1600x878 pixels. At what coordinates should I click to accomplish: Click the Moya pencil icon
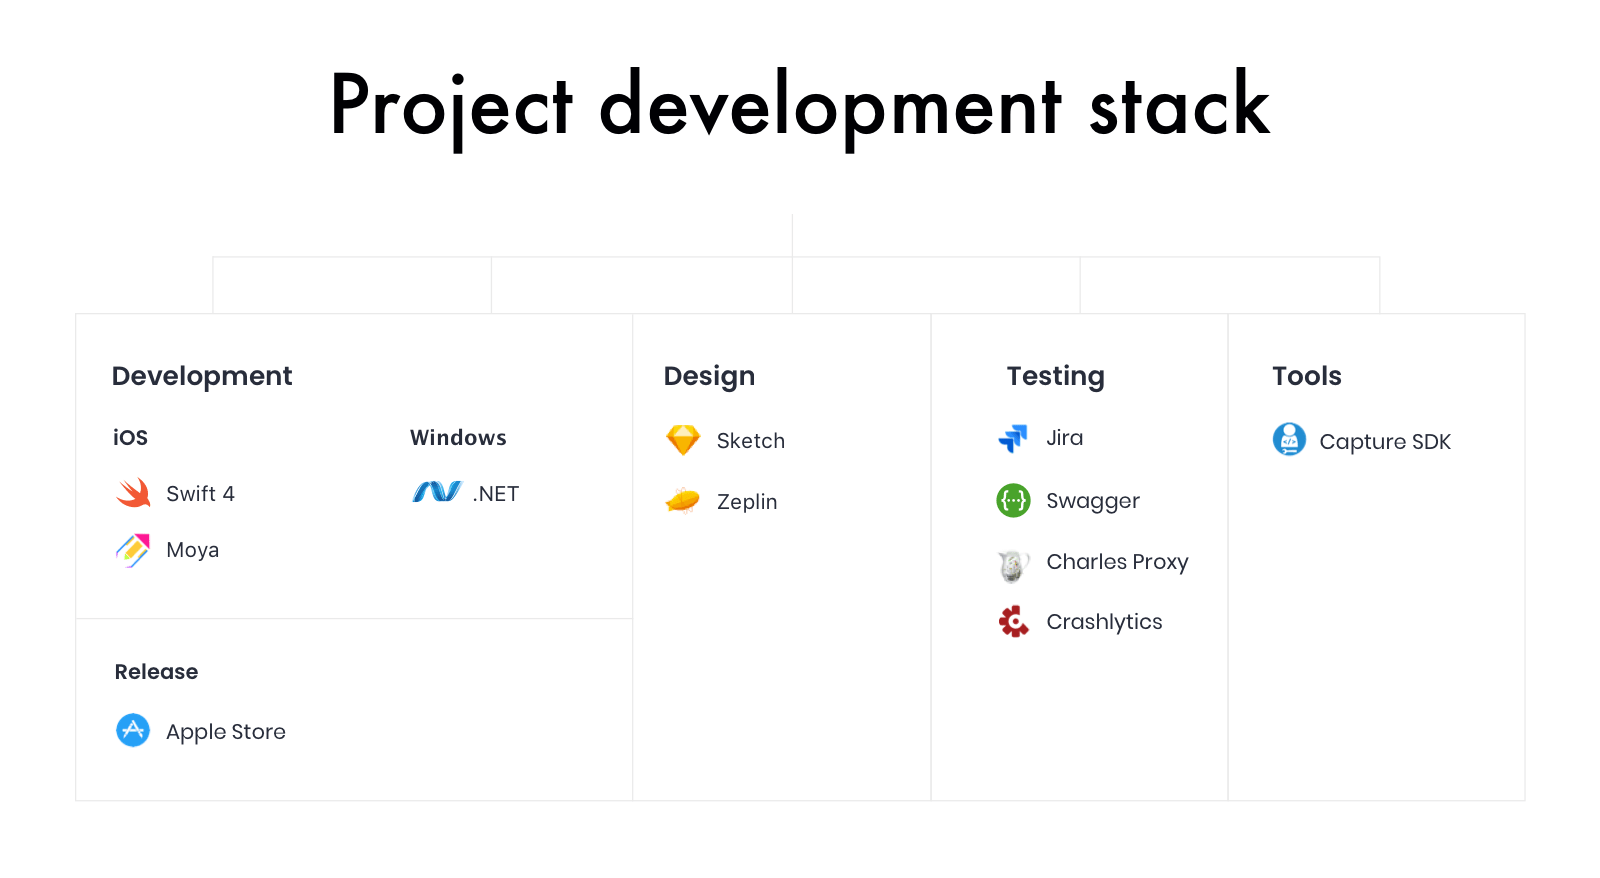(133, 550)
